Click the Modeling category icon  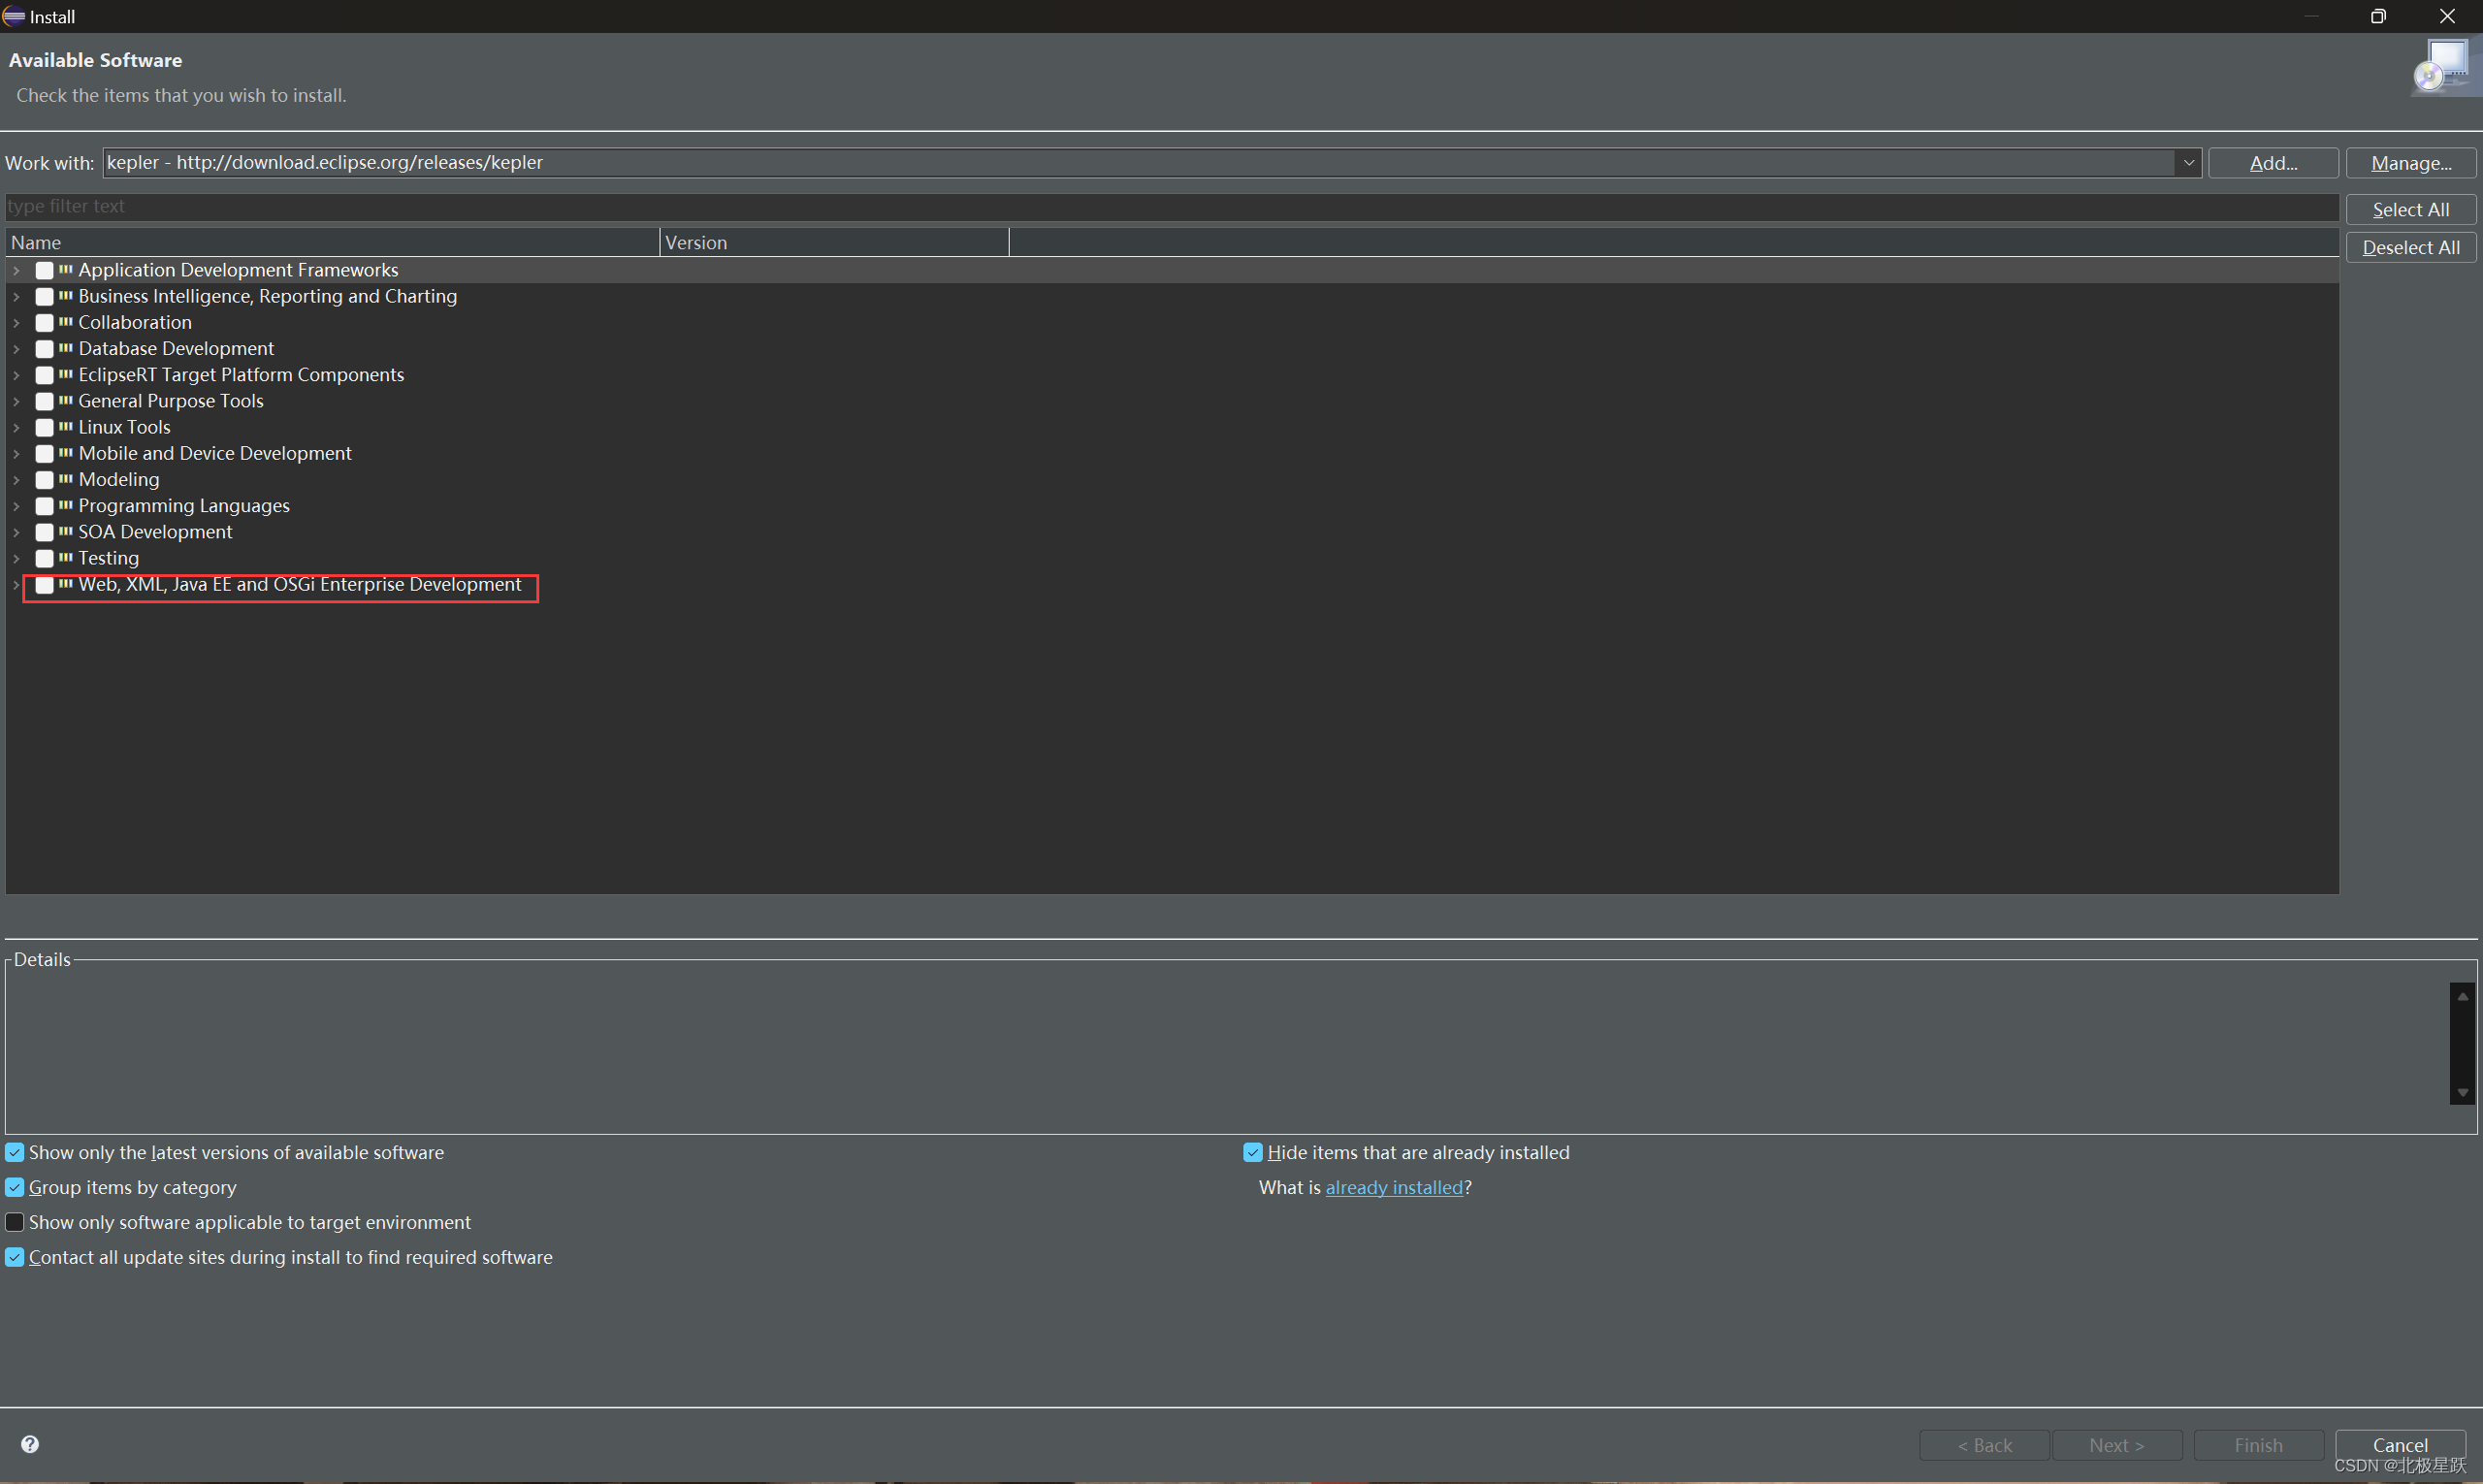coord(66,479)
